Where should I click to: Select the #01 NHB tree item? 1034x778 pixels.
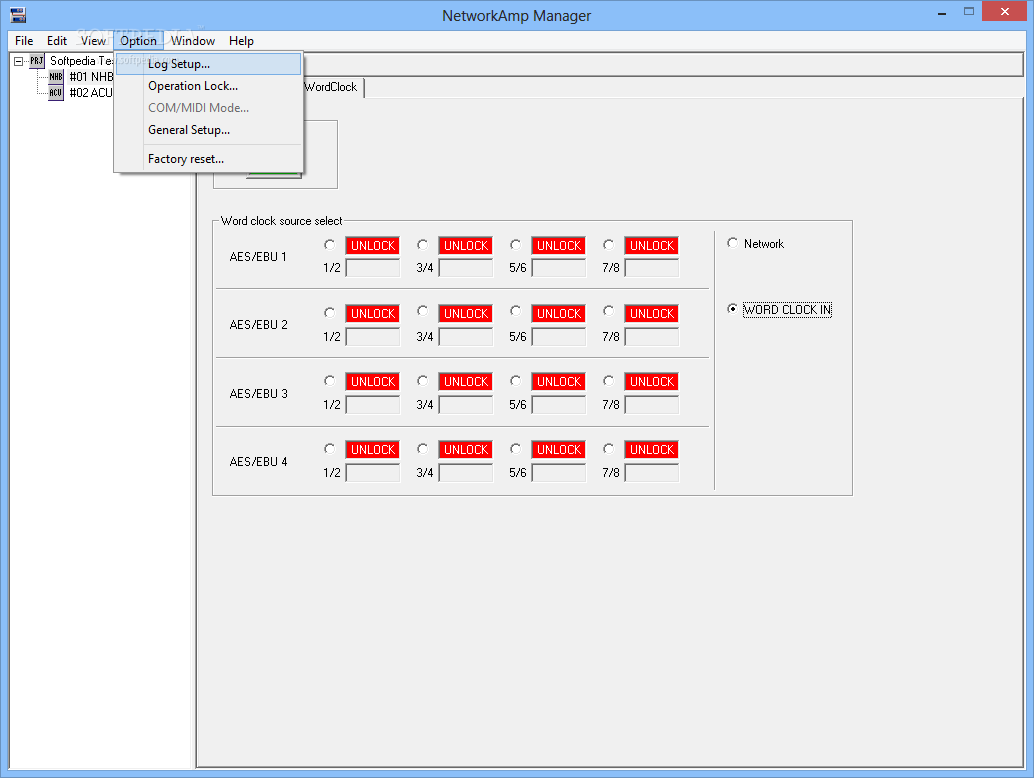tap(92, 76)
